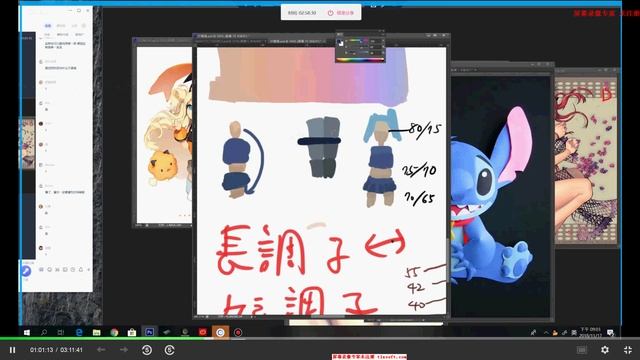Viewport: 640px width, 360px height.
Task: Launch Microsoft Edge from the taskbar
Action: pos(79,332)
